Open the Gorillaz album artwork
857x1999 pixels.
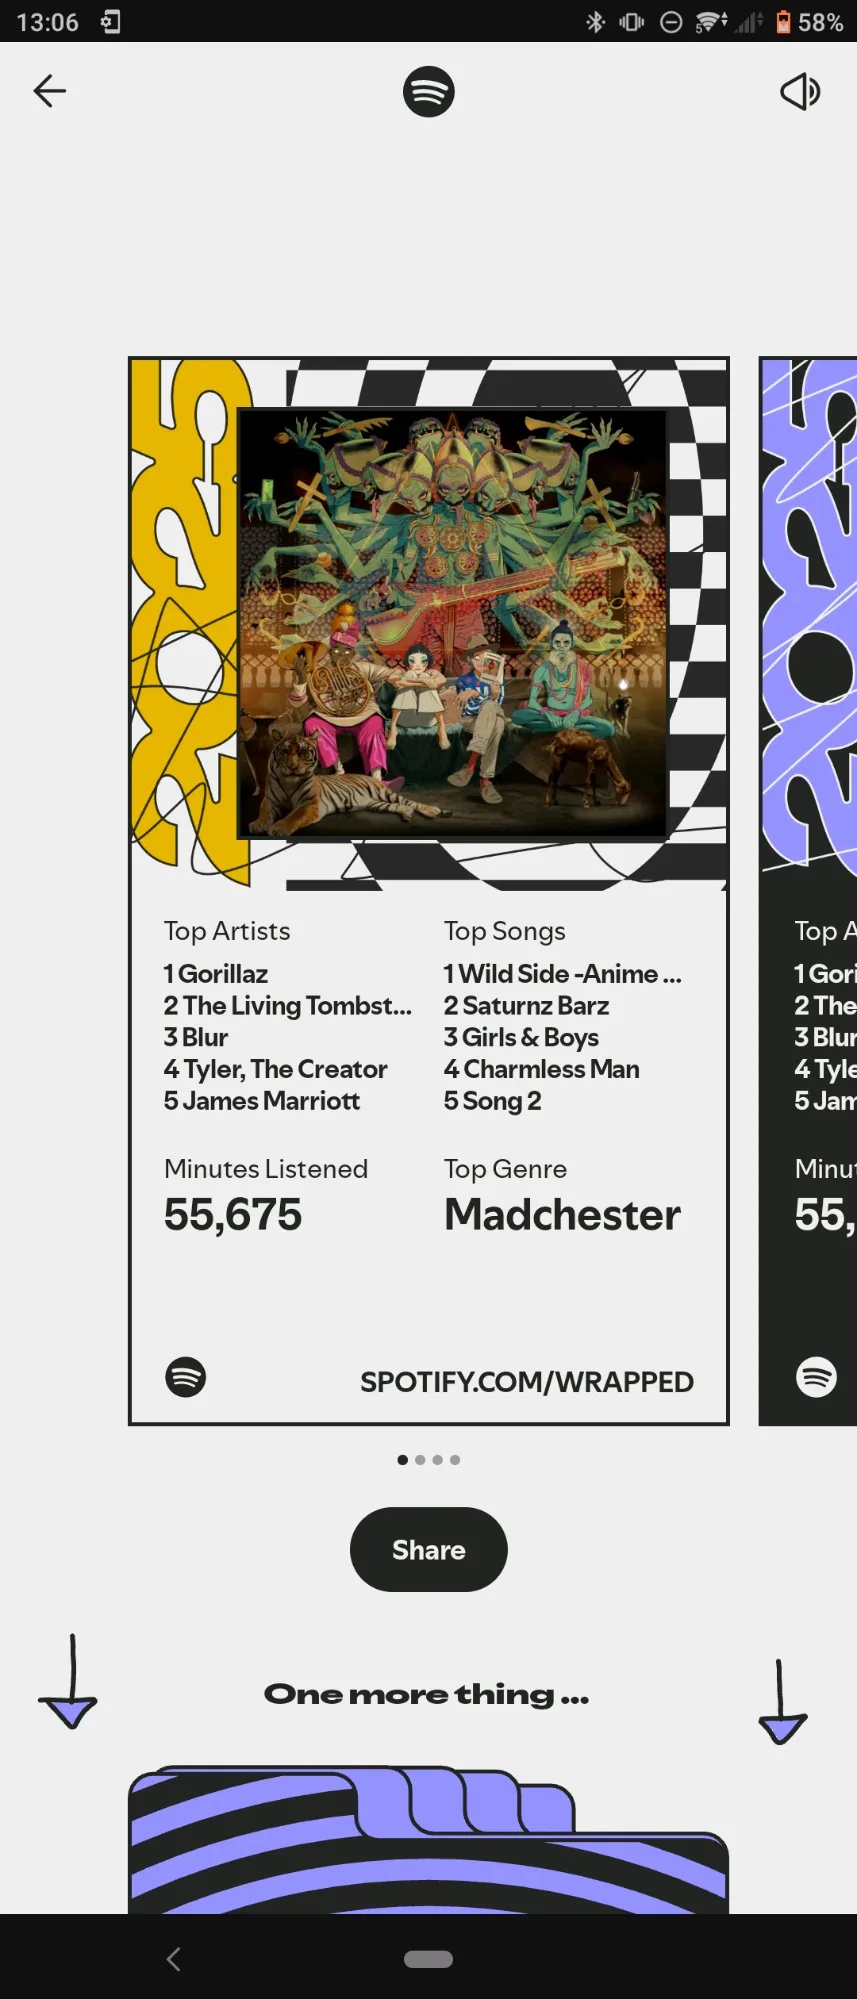coord(452,623)
